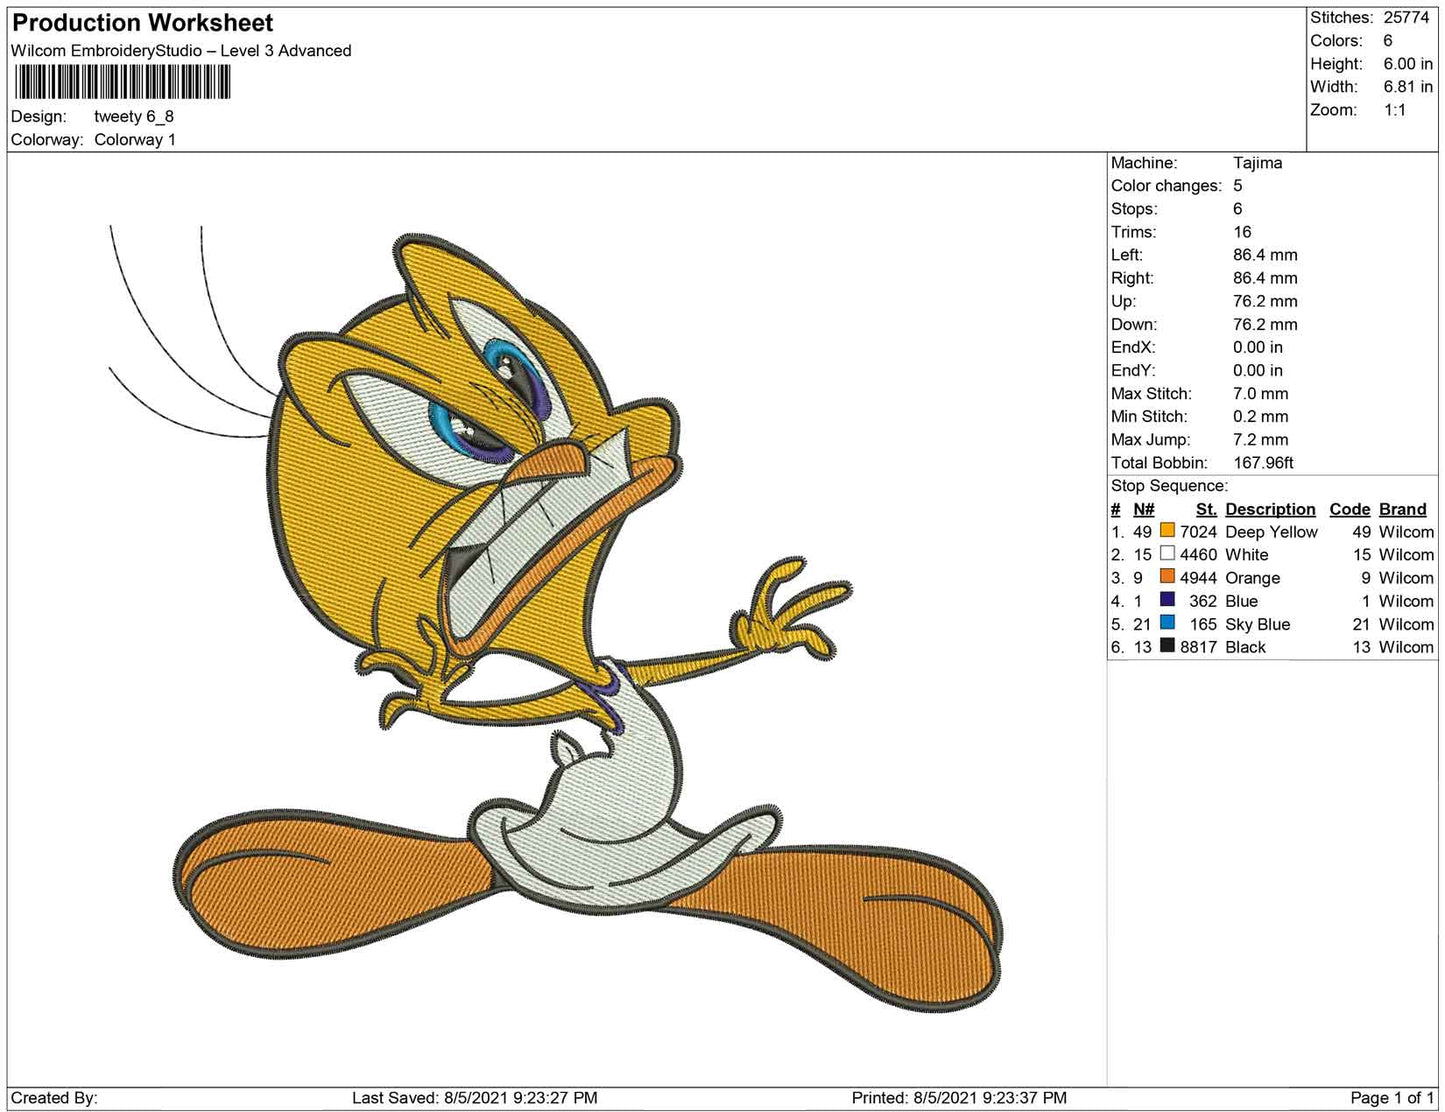Click the "EndX:" label
Viewport: 1445px width, 1112px height.
coord(1133,347)
